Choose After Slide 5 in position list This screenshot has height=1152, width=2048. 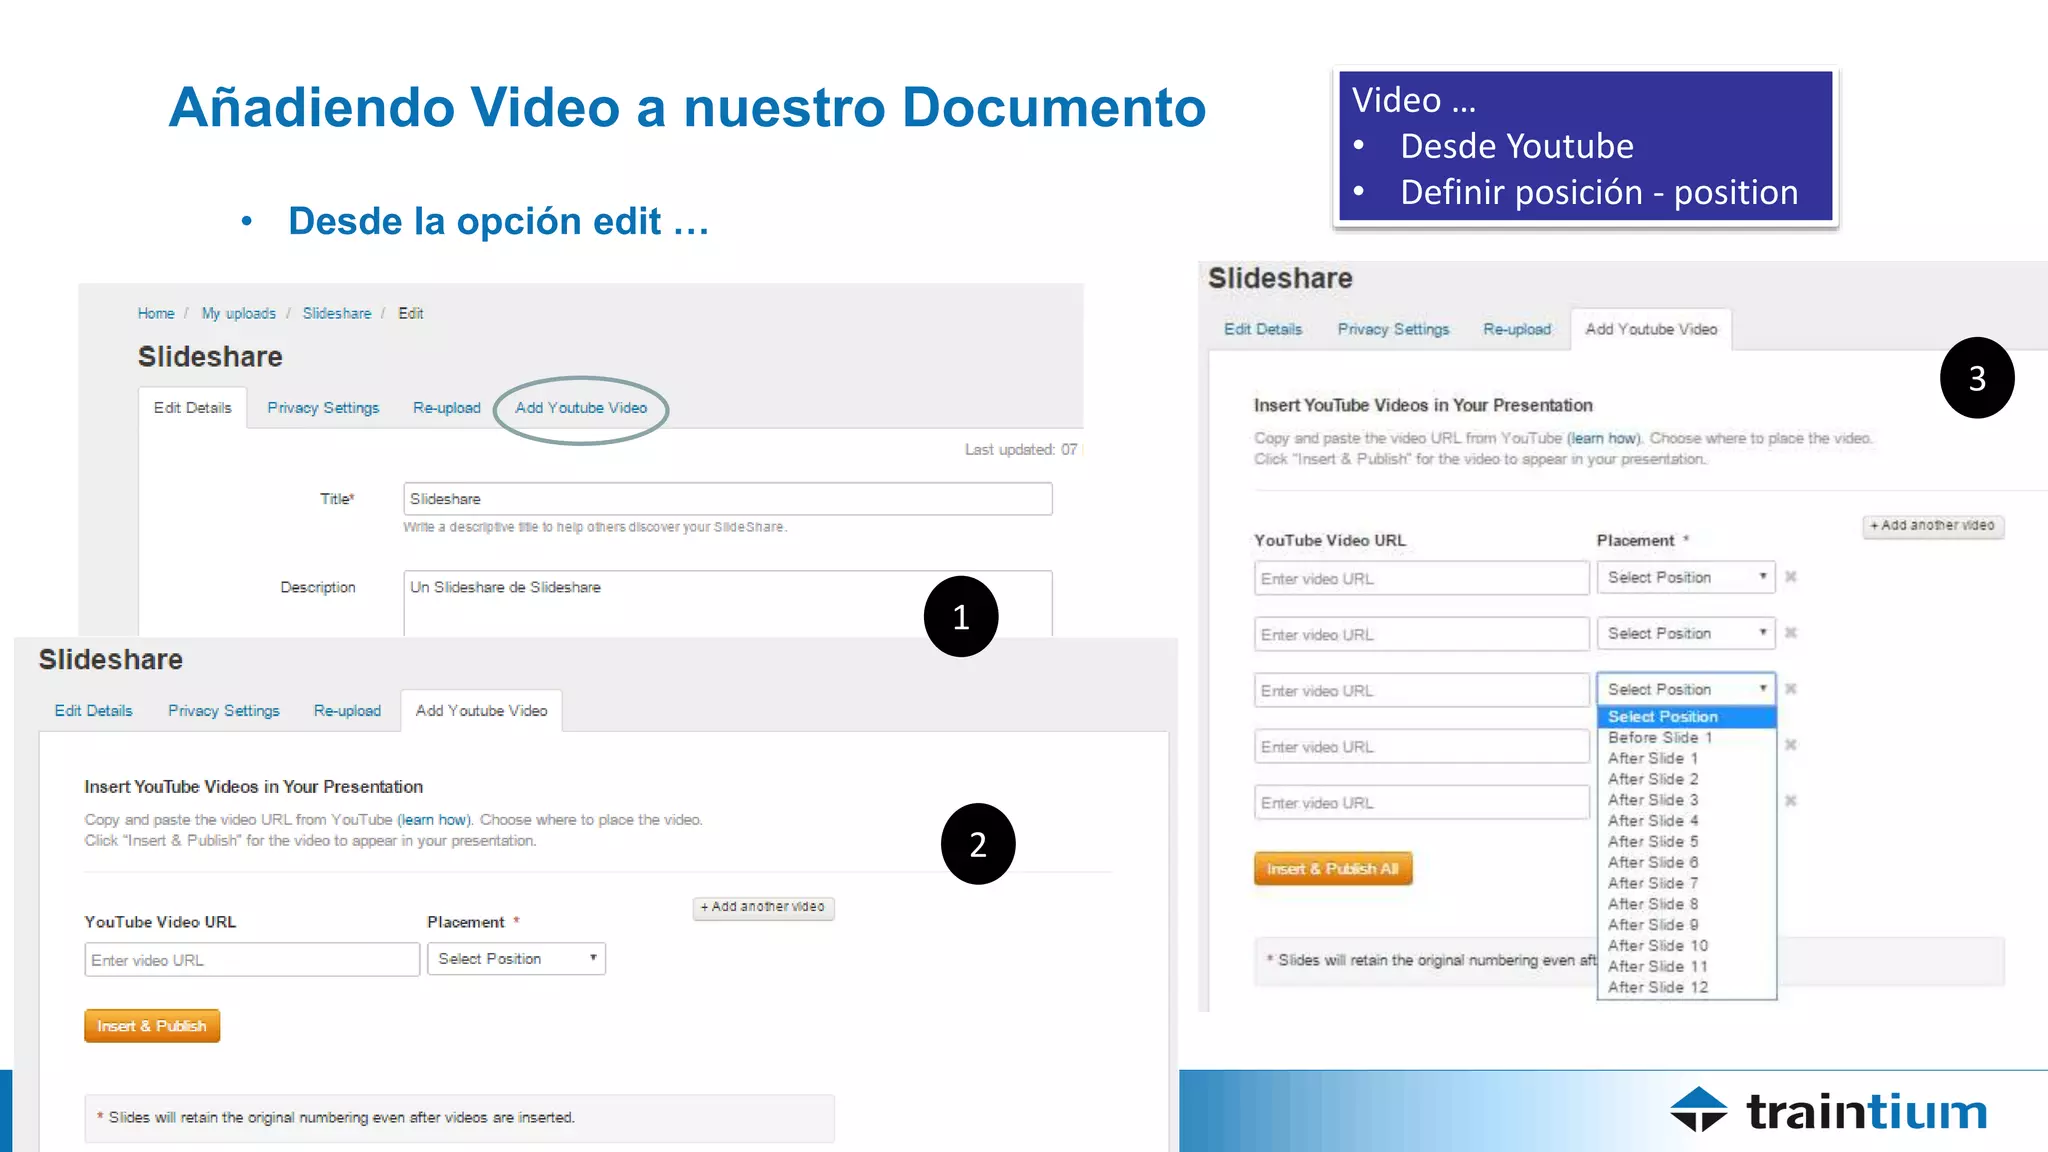pyautogui.click(x=1686, y=842)
